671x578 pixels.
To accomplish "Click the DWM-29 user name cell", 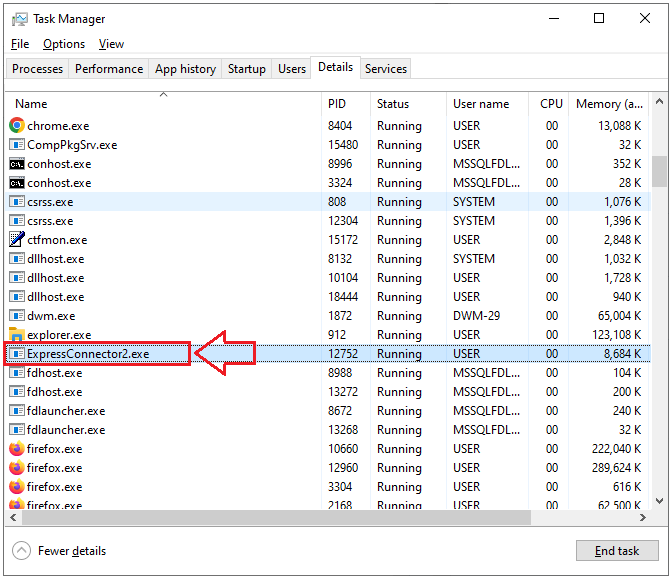I will [476, 316].
